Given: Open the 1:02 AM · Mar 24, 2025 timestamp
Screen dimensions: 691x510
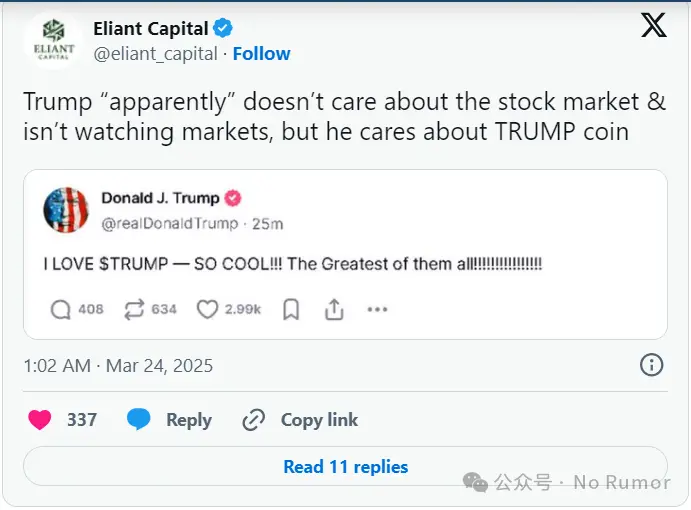Looking at the screenshot, I should [118, 366].
